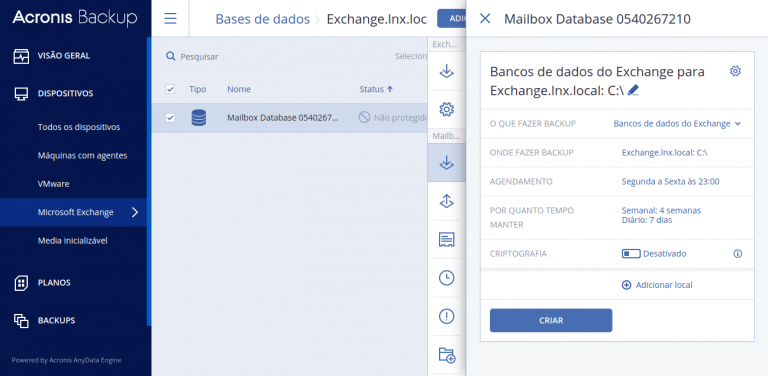Edit plan name with pencil icon
This screenshot has width=768, height=376.
pyautogui.click(x=633, y=90)
